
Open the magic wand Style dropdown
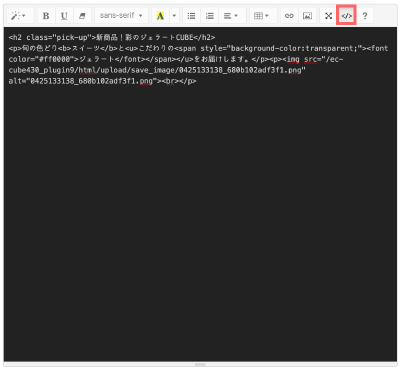(x=19, y=16)
